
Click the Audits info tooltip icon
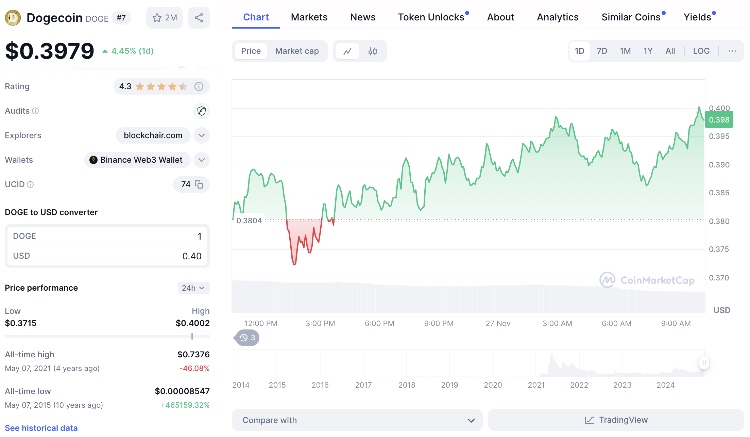[35, 111]
